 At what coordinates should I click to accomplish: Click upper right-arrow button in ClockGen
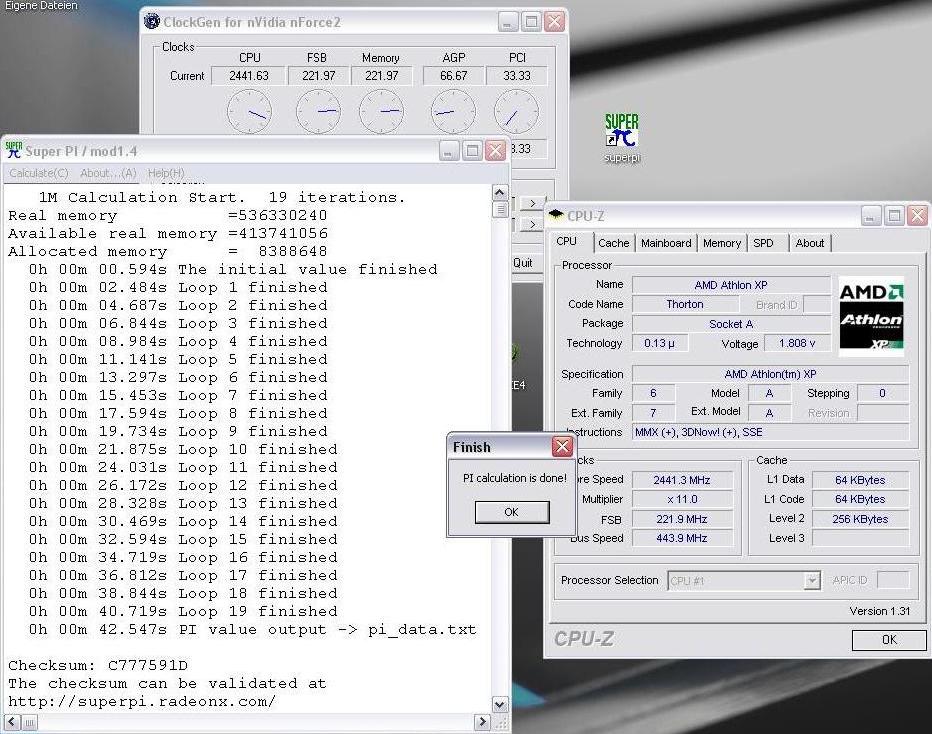pyautogui.click(x=533, y=203)
